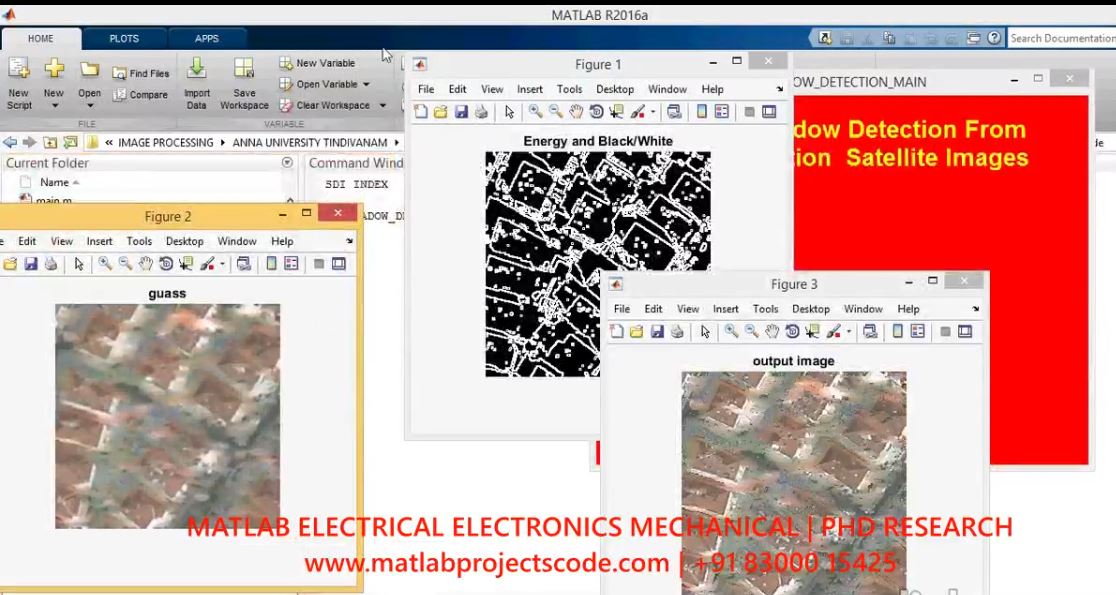Image resolution: width=1116 pixels, height=595 pixels.
Task: Click the Save Workspace icon
Action: [244, 69]
